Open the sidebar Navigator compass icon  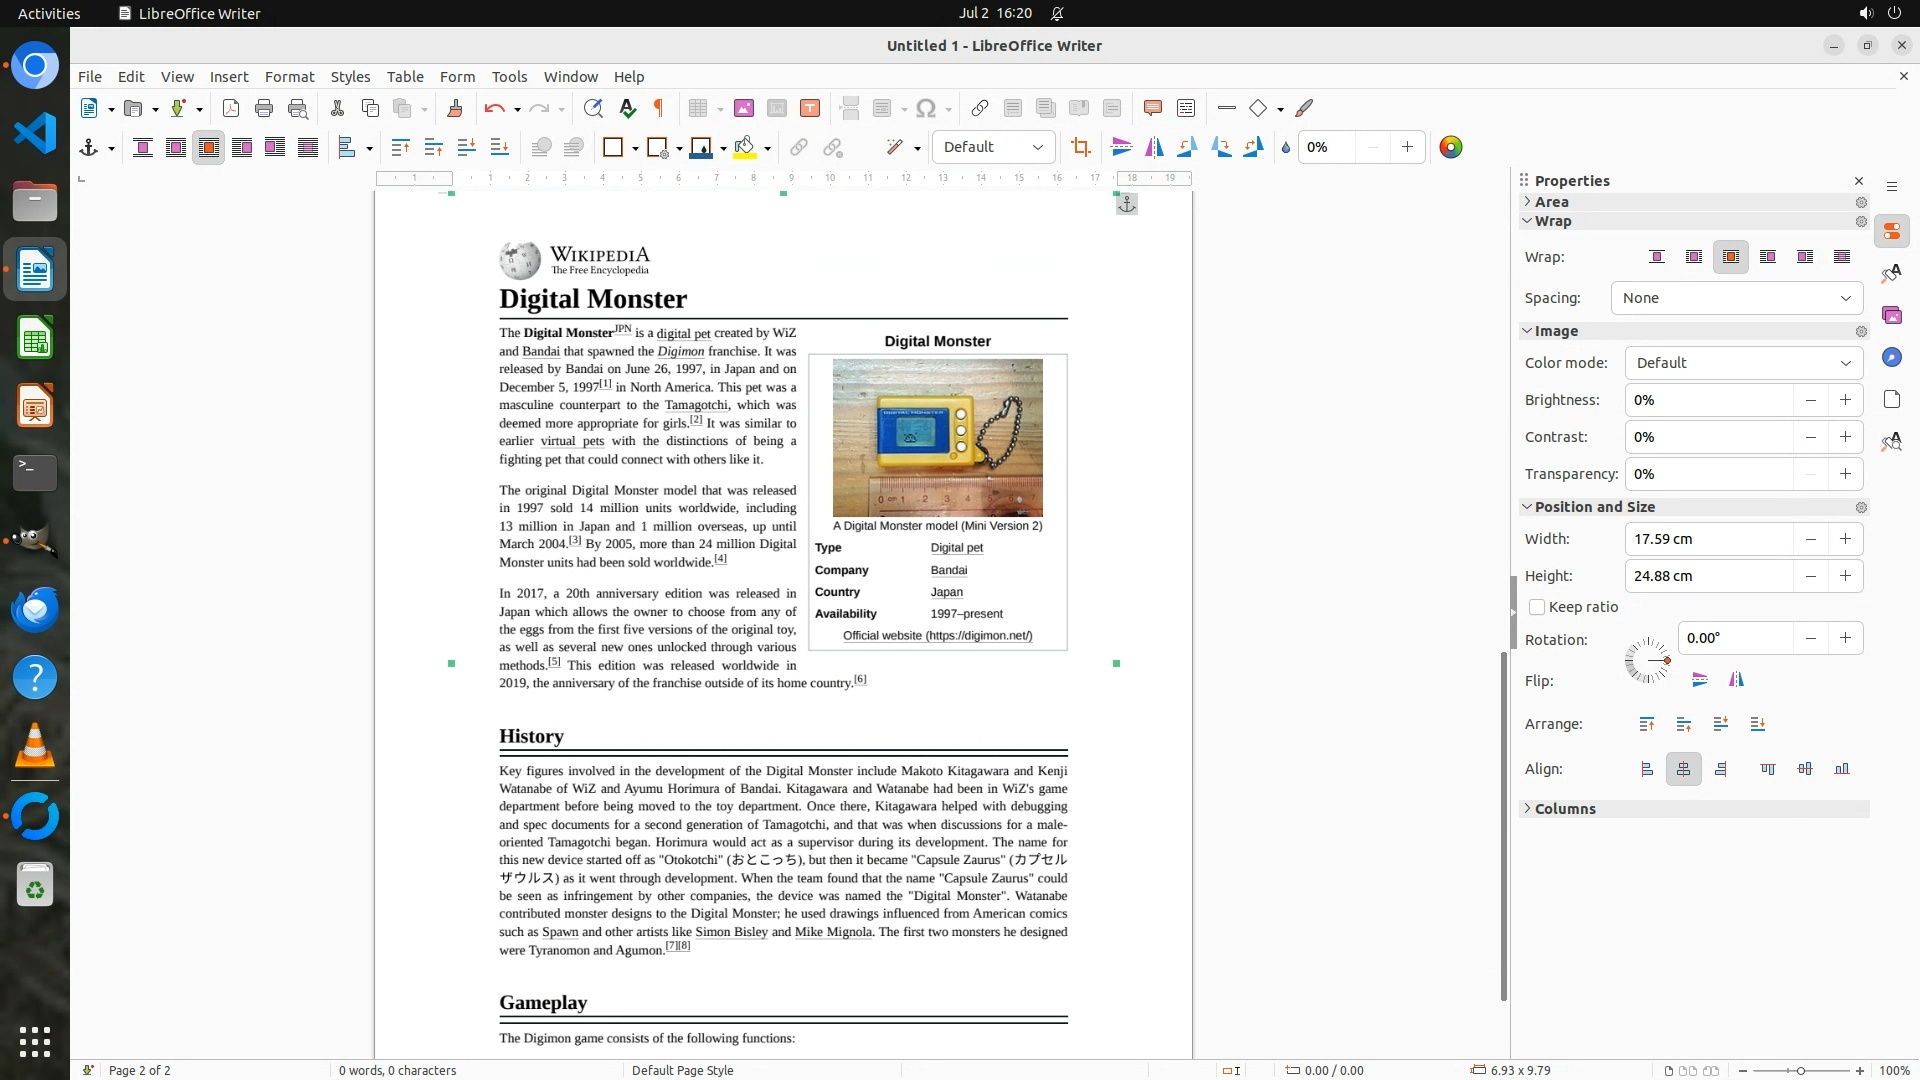(x=1891, y=358)
